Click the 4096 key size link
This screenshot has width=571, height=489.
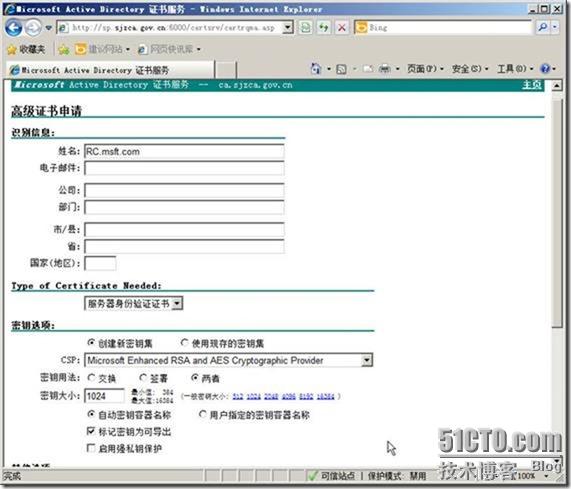[x=289, y=397]
